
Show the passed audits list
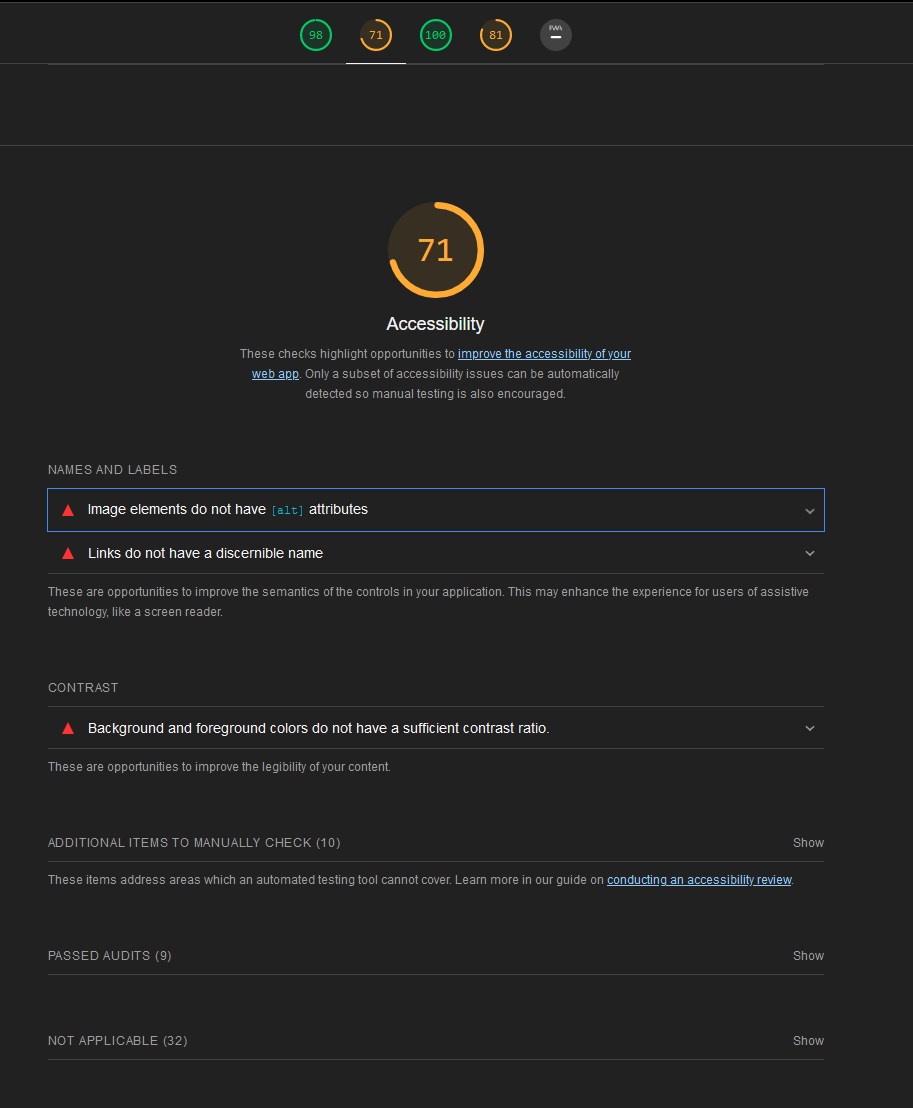click(x=808, y=956)
